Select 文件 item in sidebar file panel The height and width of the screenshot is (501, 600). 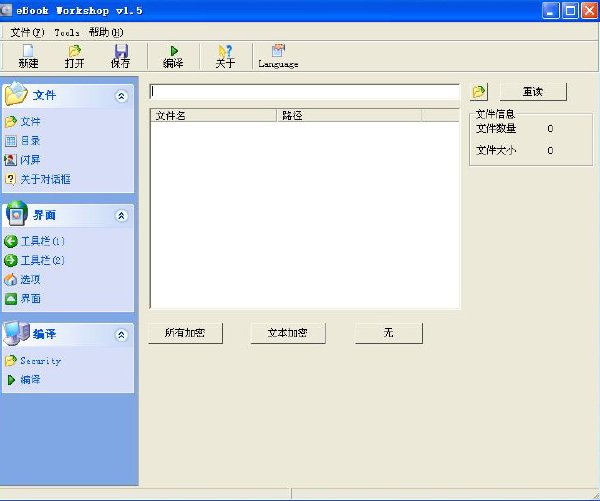[23, 122]
